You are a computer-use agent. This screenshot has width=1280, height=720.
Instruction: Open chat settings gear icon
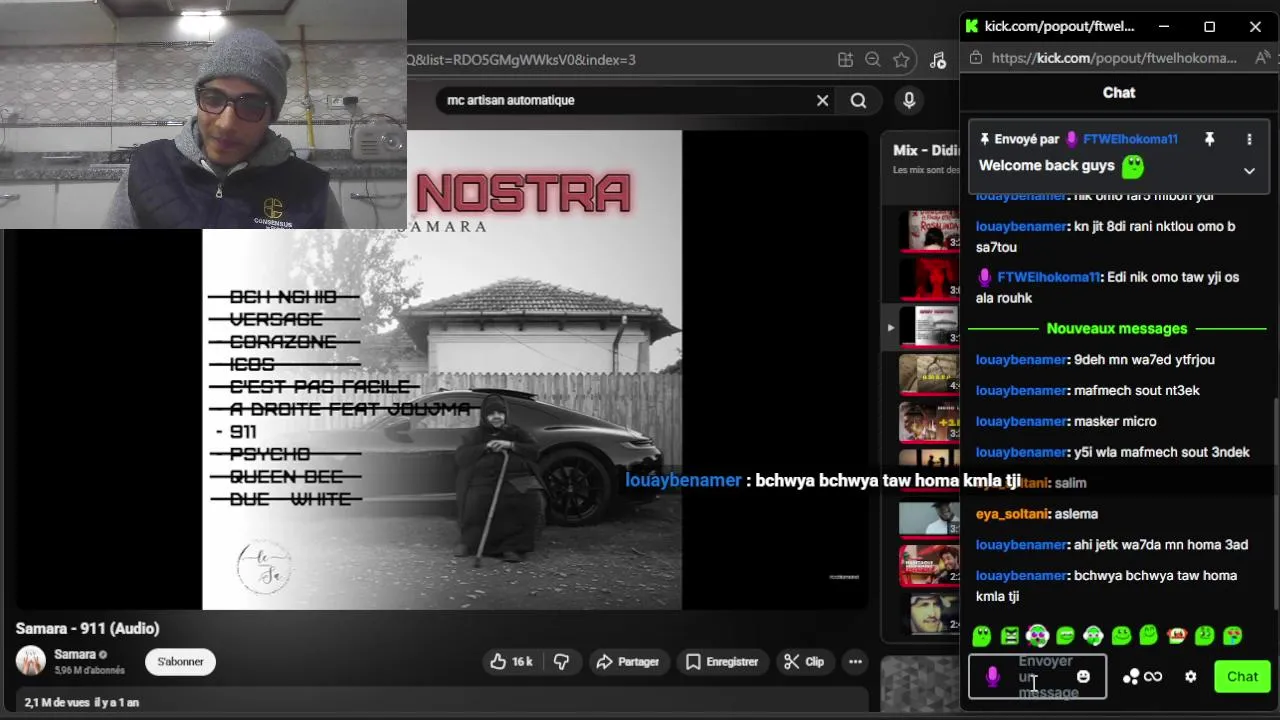tap(1190, 677)
